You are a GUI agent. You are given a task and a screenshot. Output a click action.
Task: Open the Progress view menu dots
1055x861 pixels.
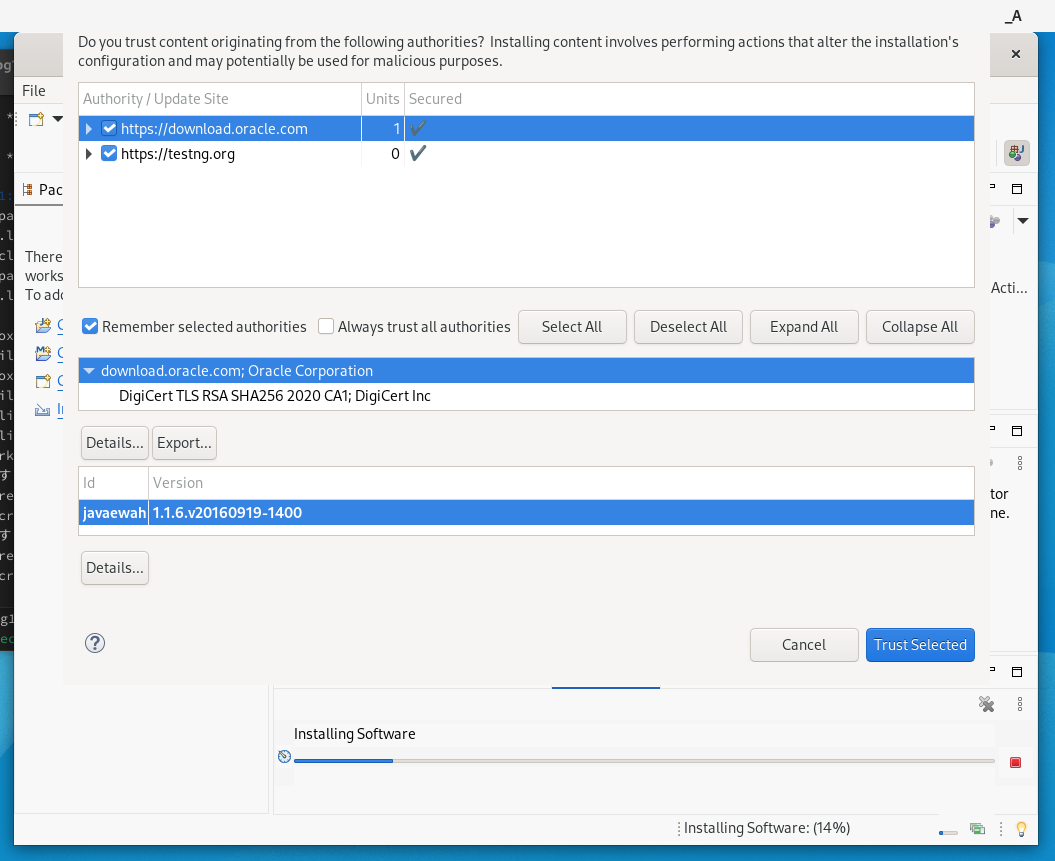pyautogui.click(x=1020, y=704)
